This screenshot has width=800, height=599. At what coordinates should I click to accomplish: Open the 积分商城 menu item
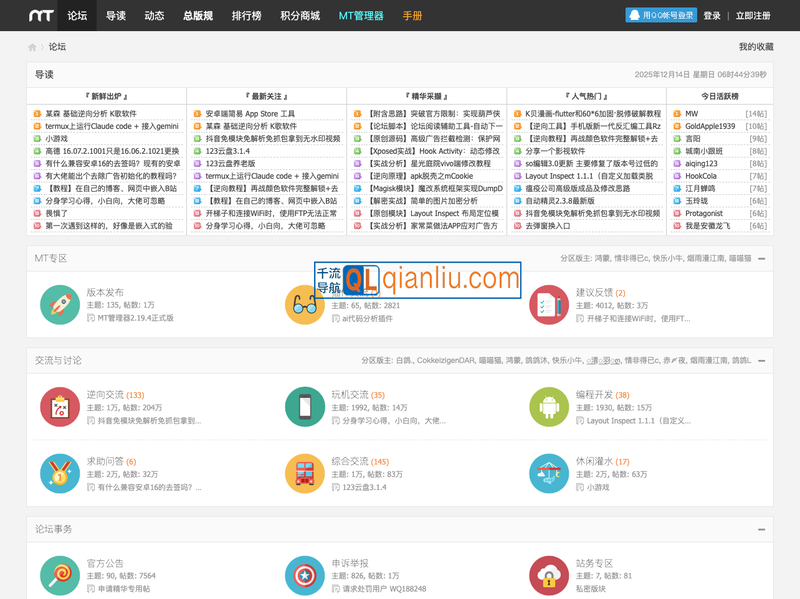coord(300,16)
